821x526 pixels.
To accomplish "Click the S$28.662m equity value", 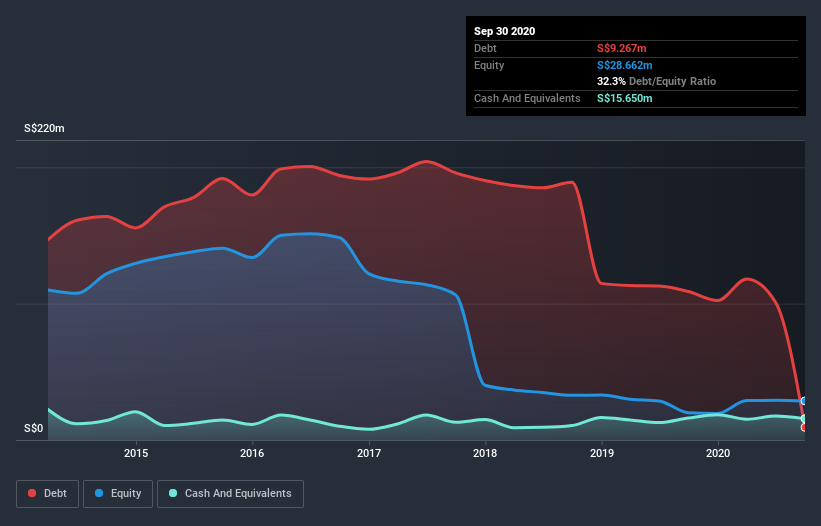I will [625, 65].
